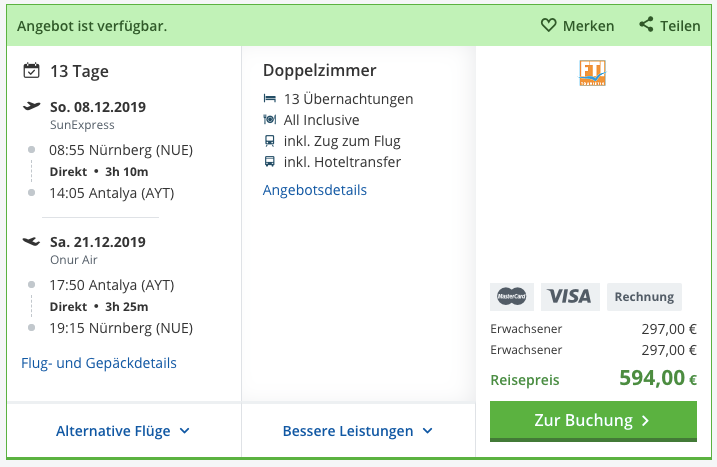Image resolution: width=717 pixels, height=467 pixels.
Task: Click the '13 Übernachtungen' text
Action: [348, 99]
